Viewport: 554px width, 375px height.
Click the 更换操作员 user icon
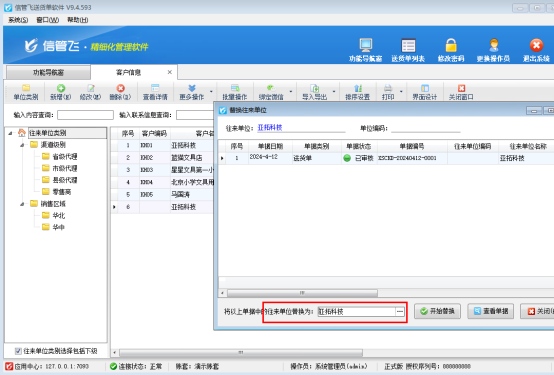[x=494, y=45]
